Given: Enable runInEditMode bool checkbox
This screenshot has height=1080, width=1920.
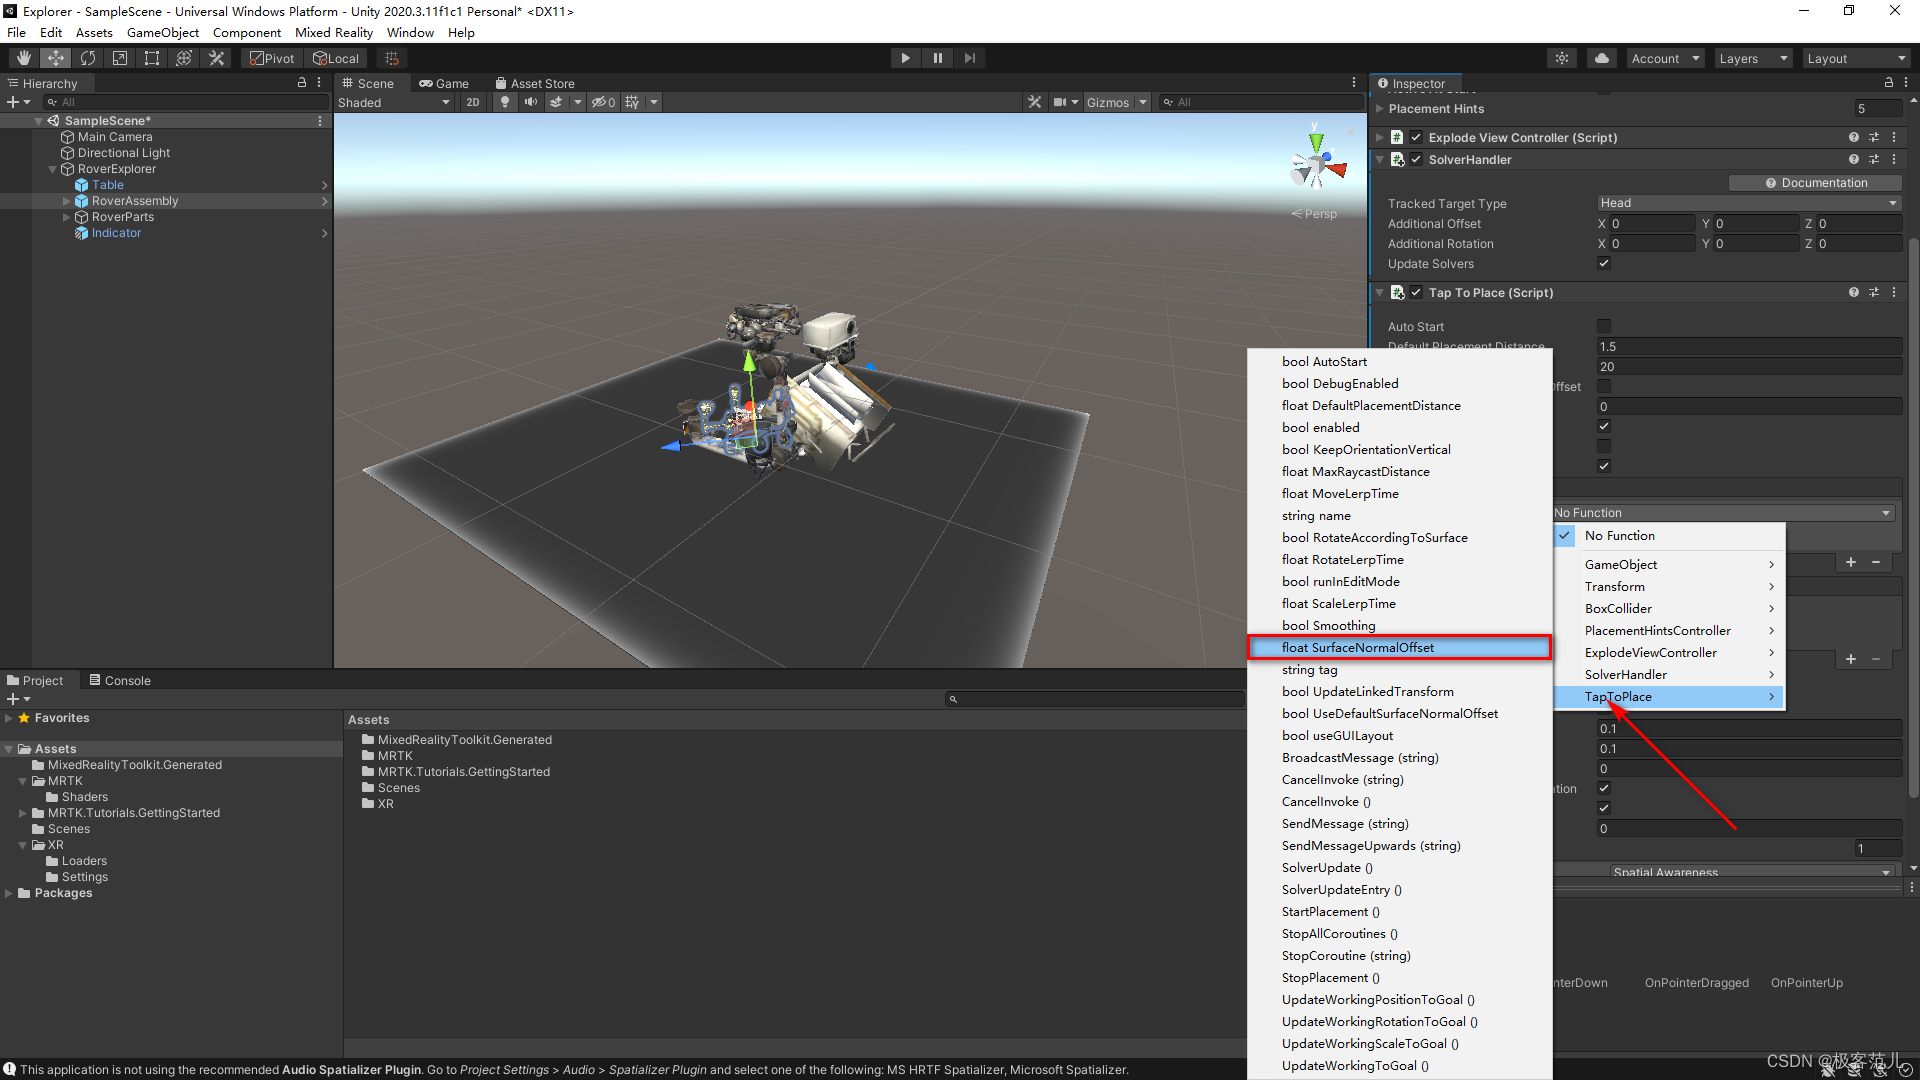Looking at the screenshot, I should point(1340,582).
